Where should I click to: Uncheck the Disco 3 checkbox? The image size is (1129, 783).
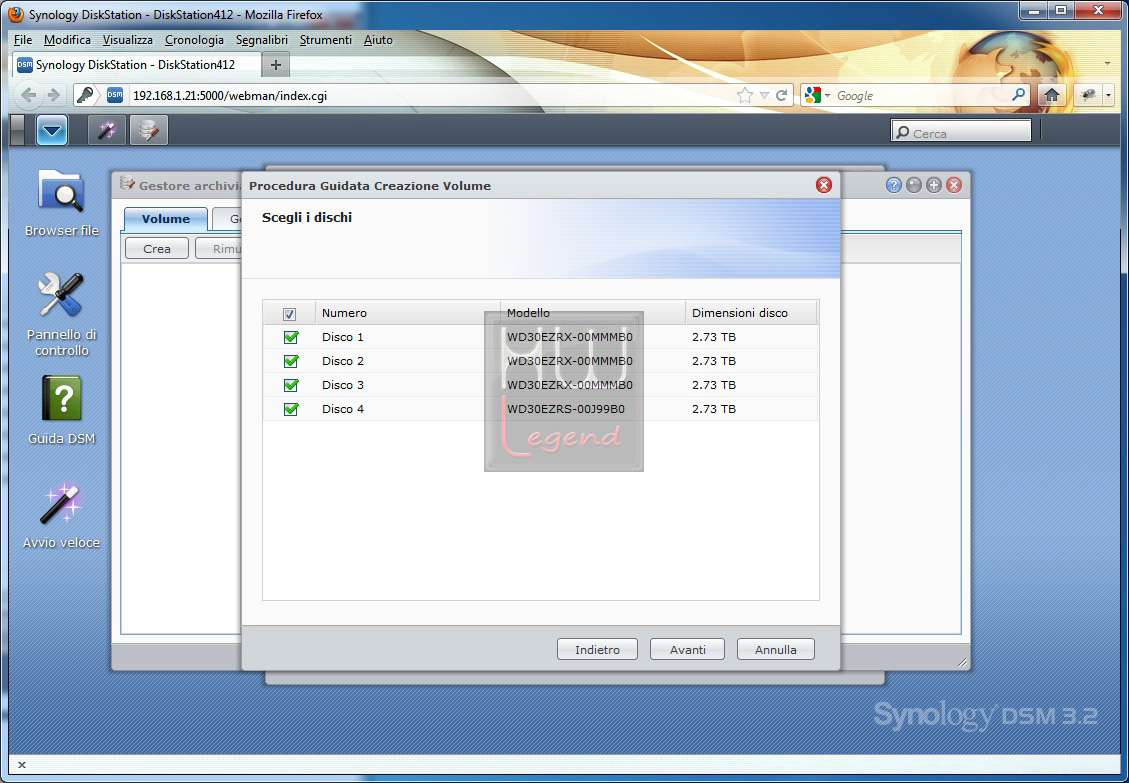(291, 385)
